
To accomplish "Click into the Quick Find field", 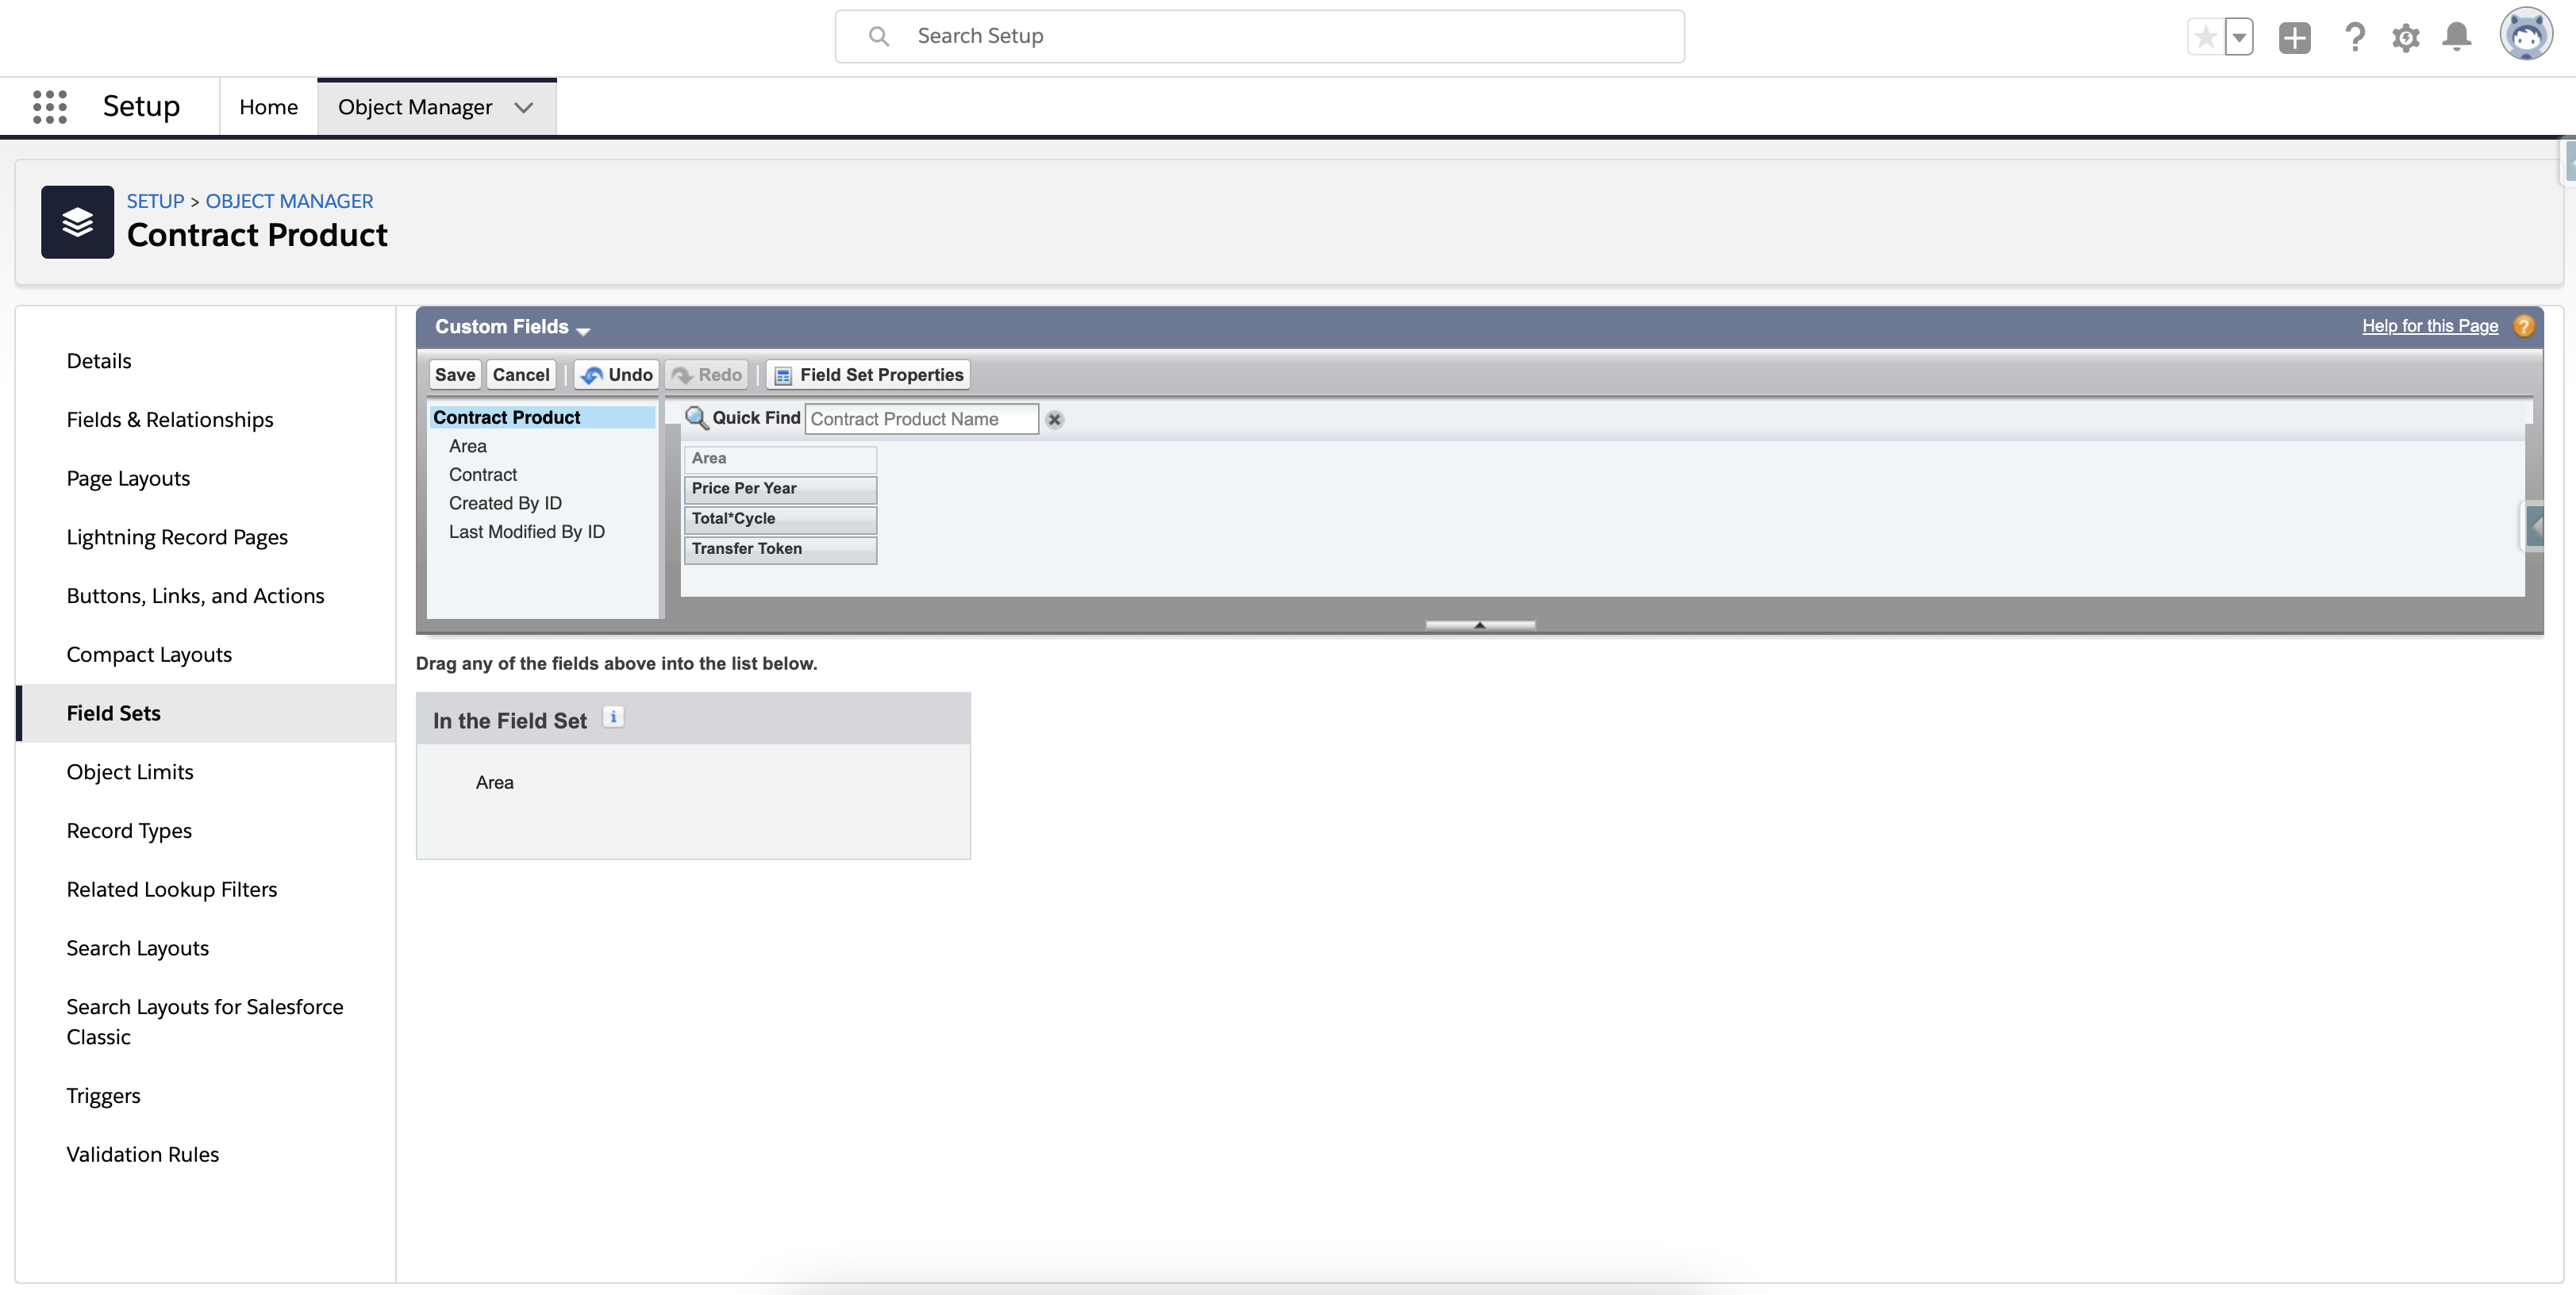I will (920, 419).
